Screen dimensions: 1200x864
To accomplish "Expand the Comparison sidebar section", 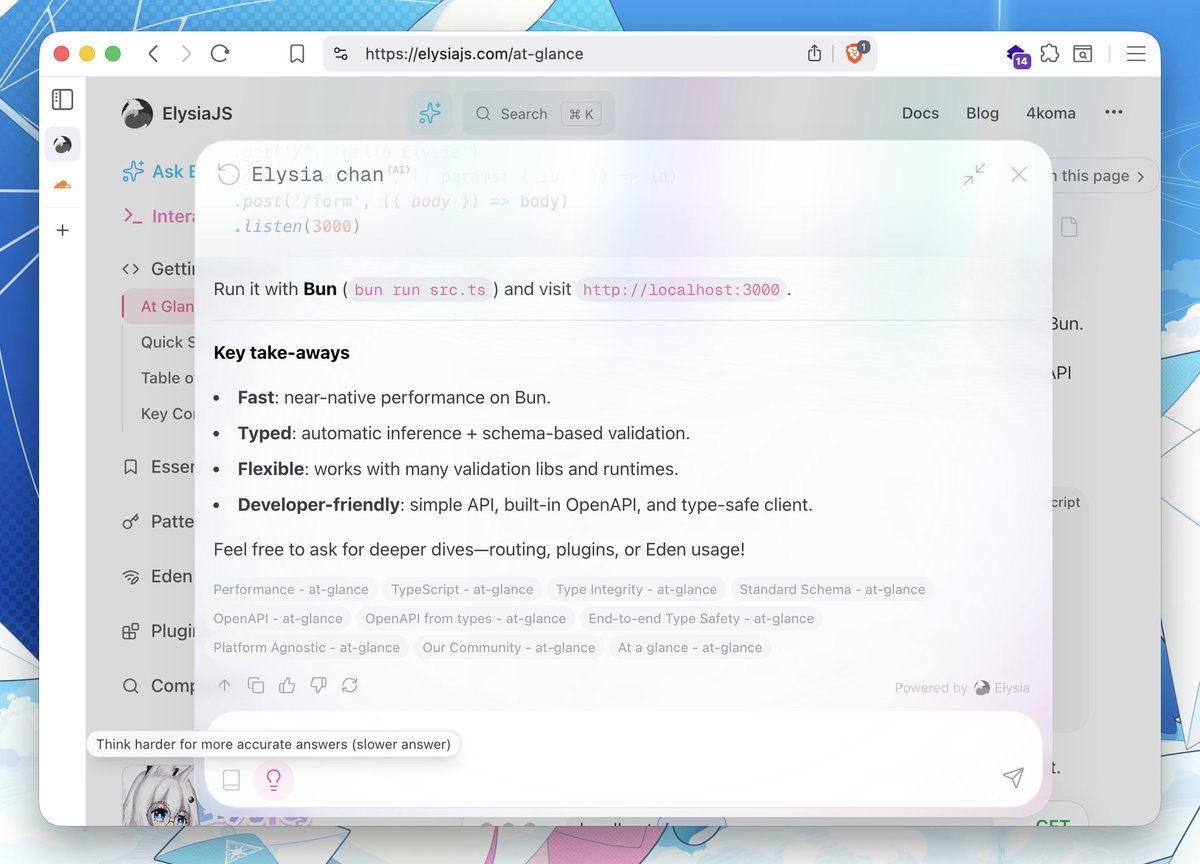I will tap(157, 686).
